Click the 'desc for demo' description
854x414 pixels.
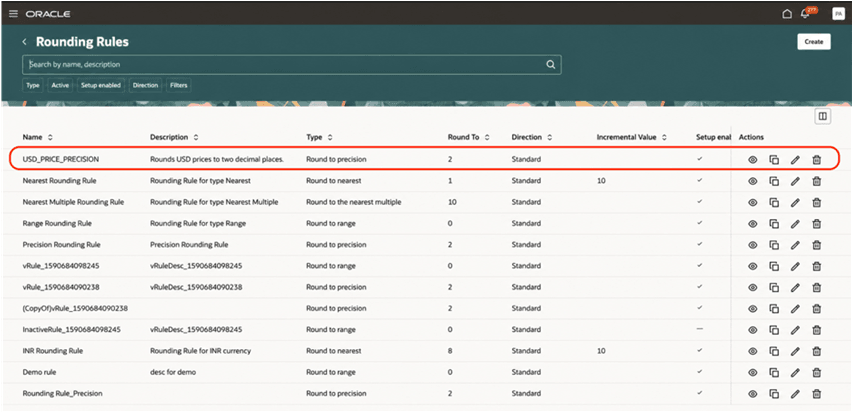click(173, 372)
